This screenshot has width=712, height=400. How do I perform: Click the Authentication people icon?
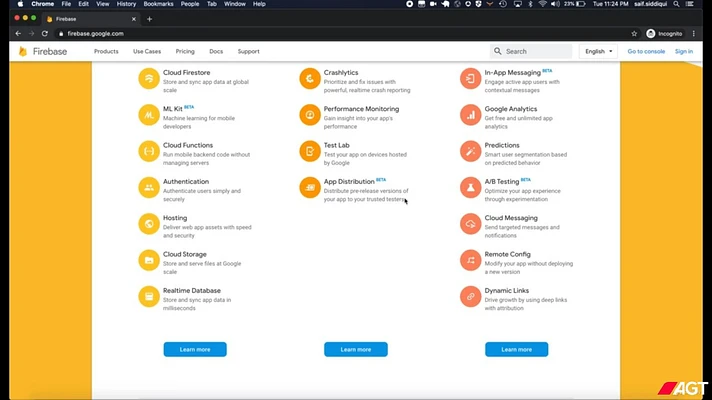(x=149, y=188)
